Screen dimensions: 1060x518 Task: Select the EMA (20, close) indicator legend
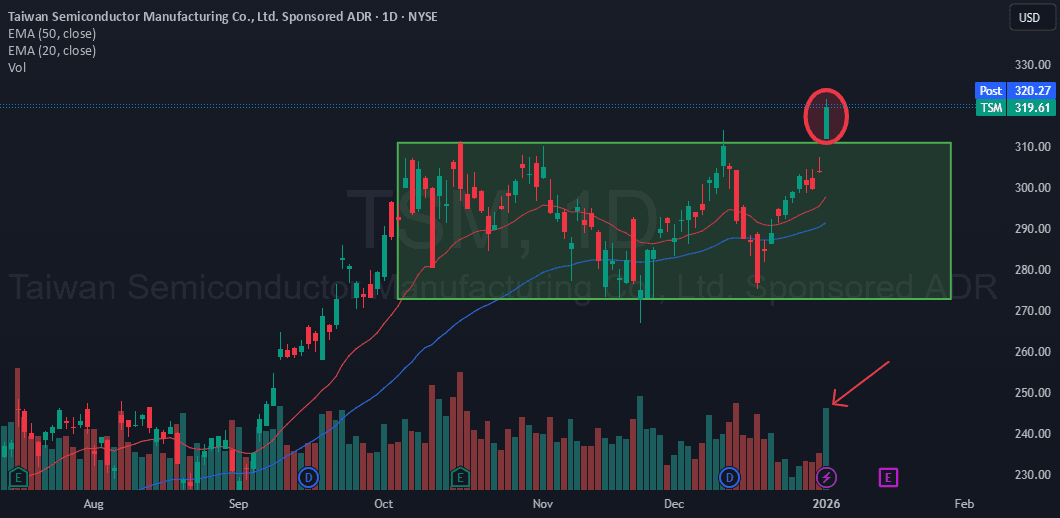tap(51, 51)
